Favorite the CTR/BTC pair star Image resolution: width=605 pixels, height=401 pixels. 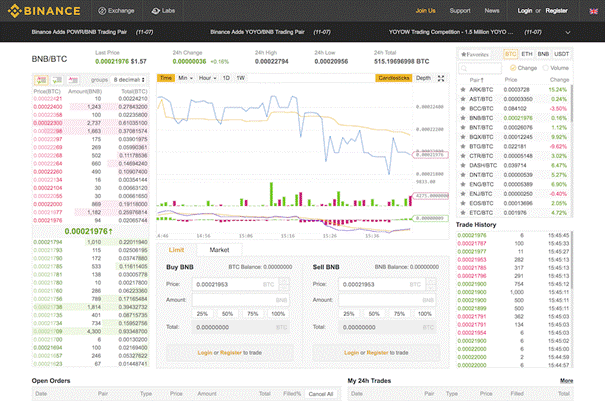click(463, 156)
